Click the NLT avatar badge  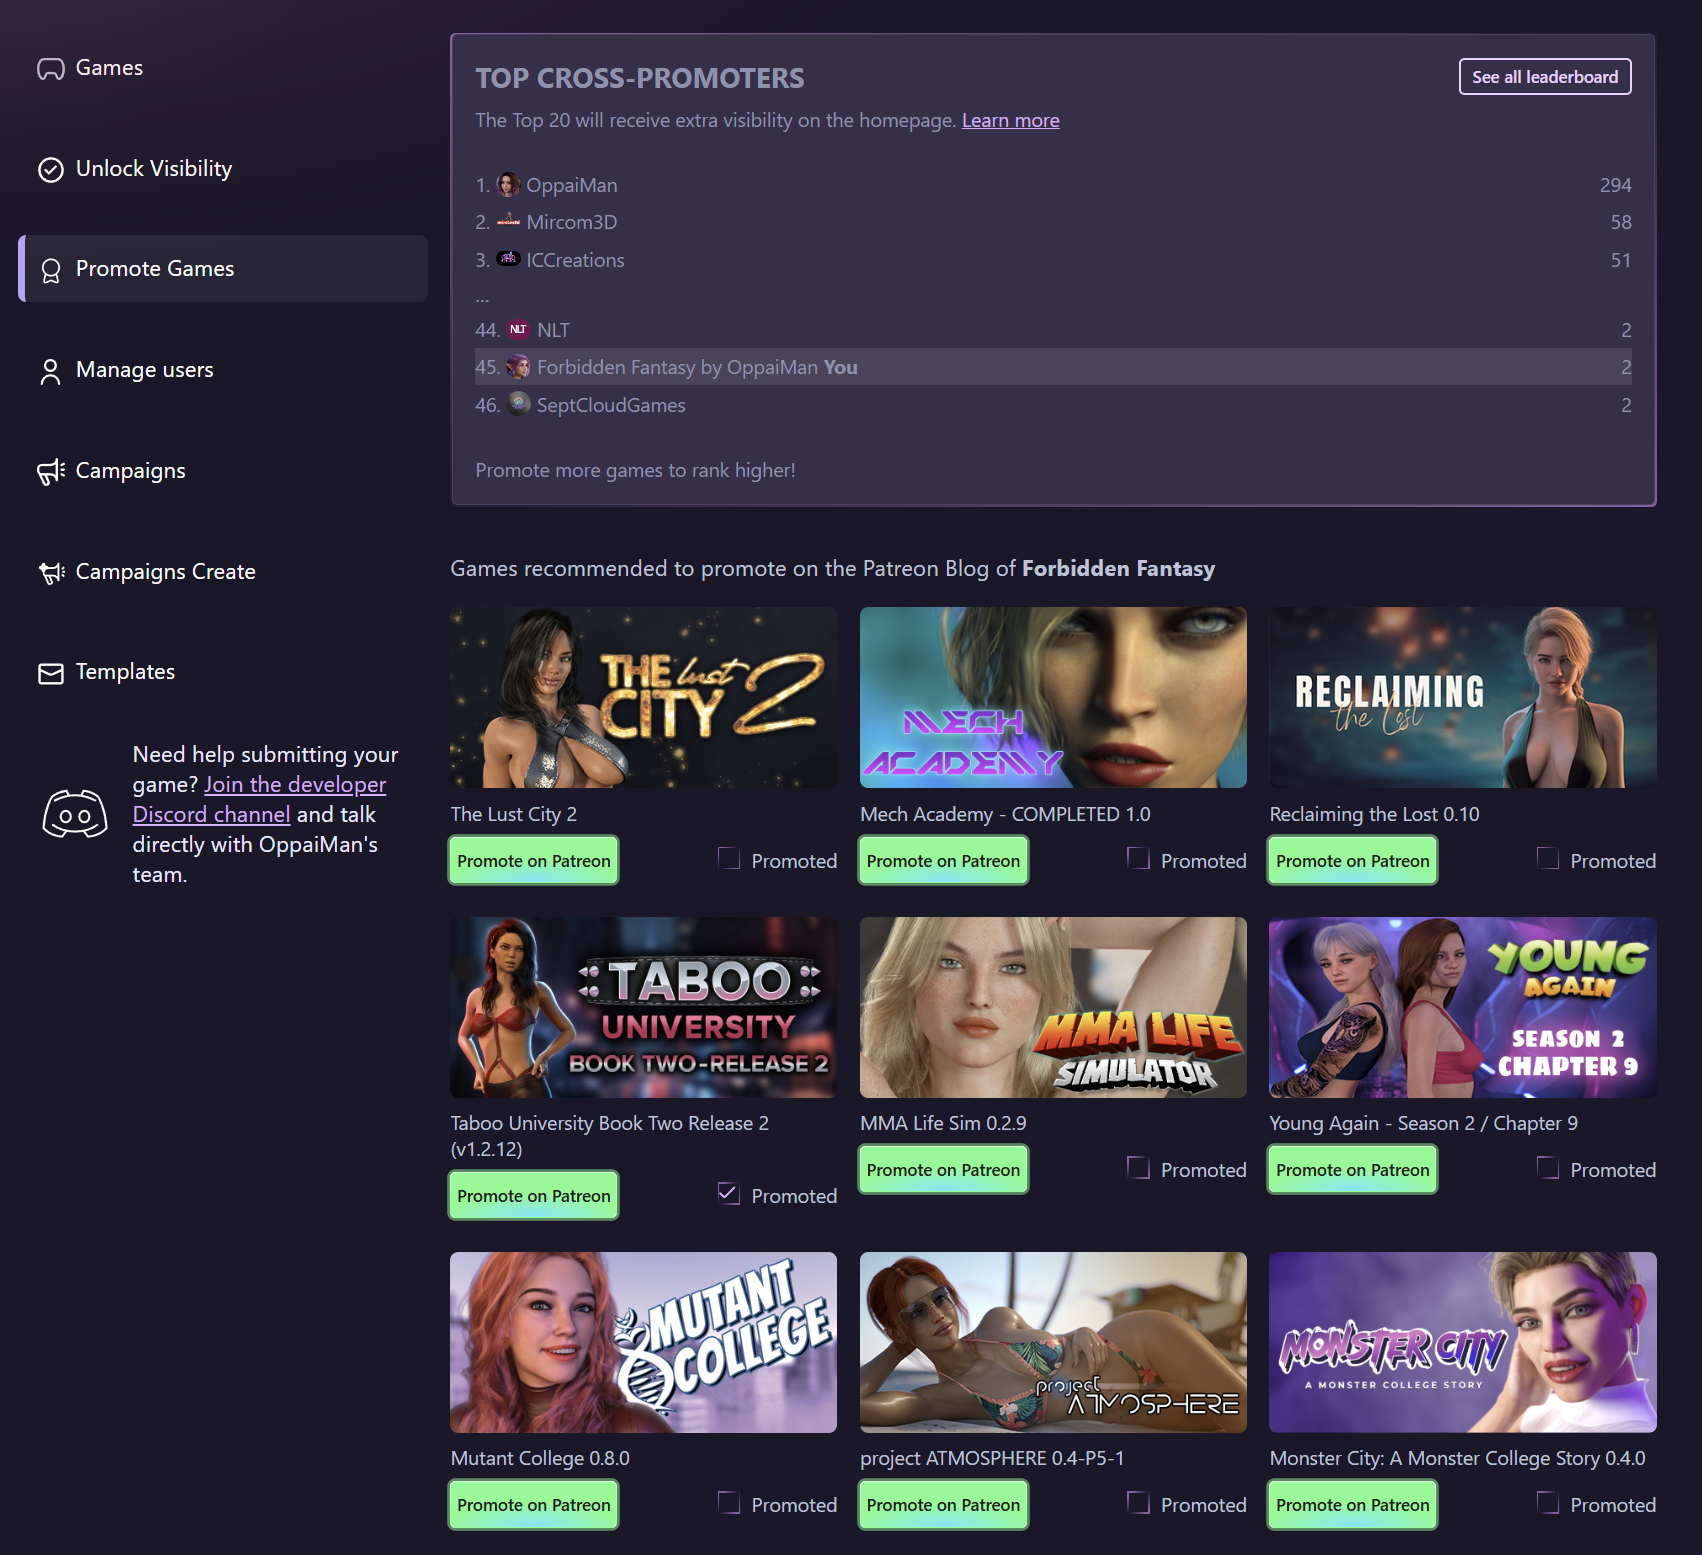(518, 329)
